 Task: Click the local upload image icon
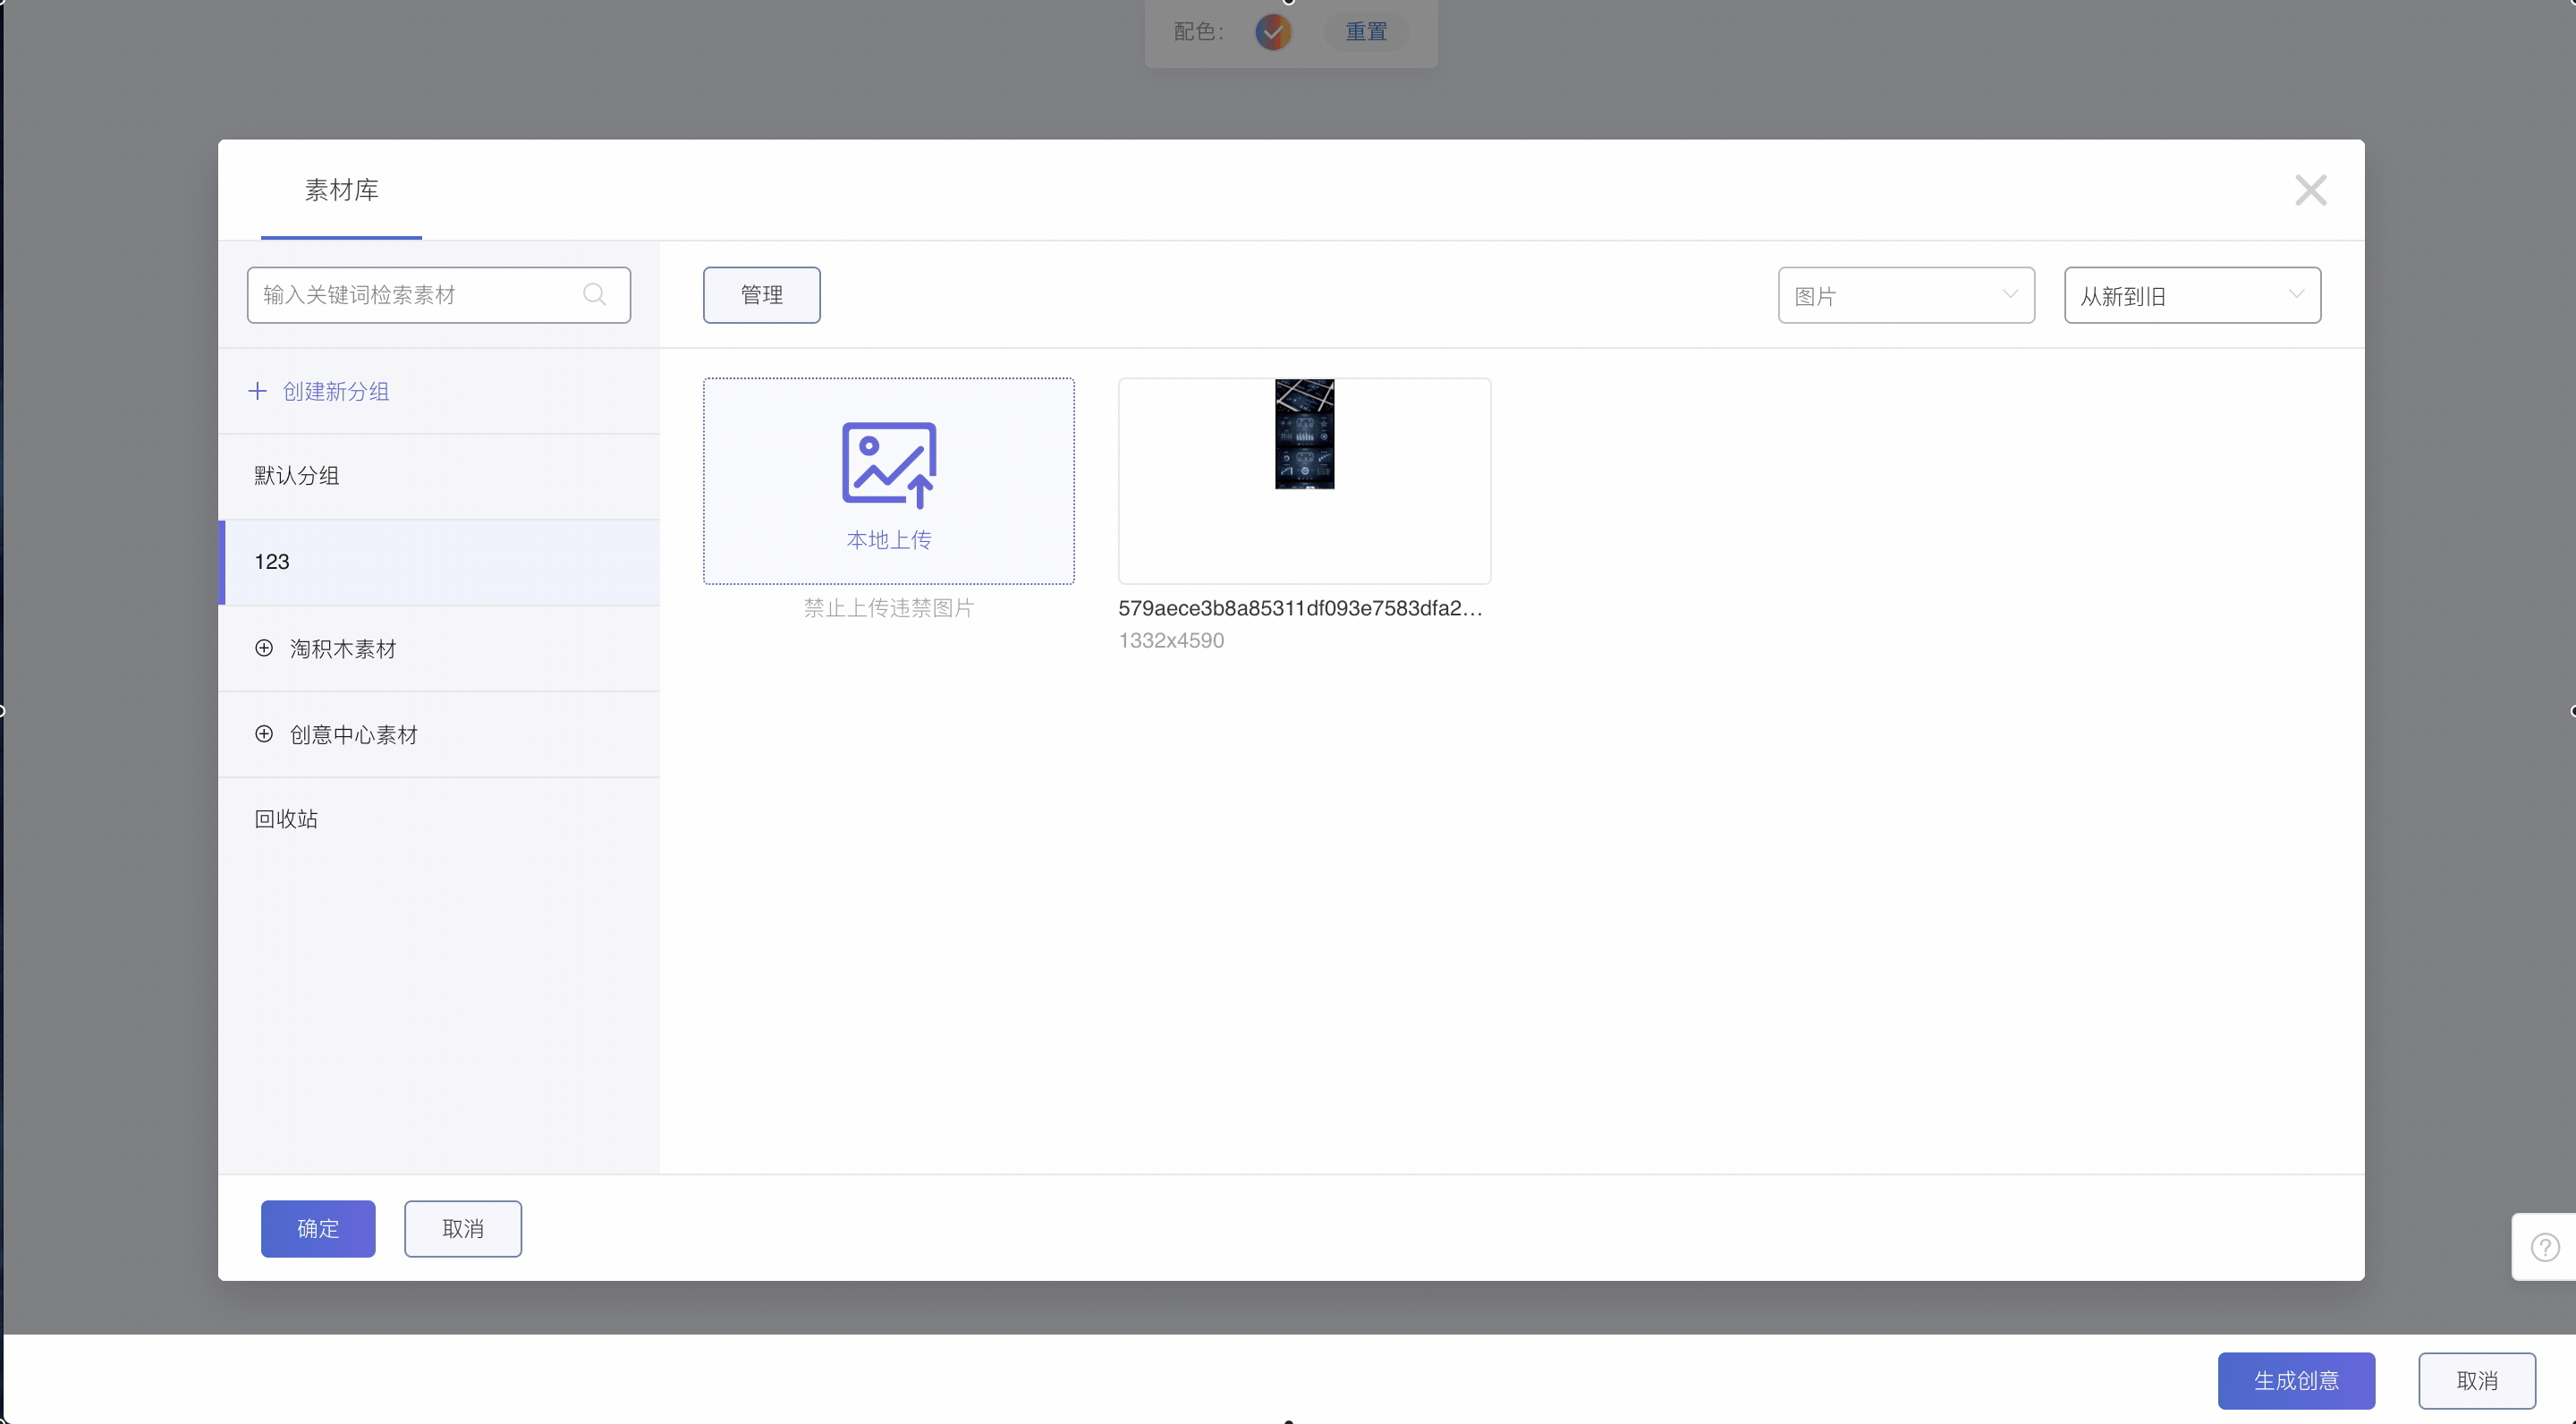tap(888, 464)
